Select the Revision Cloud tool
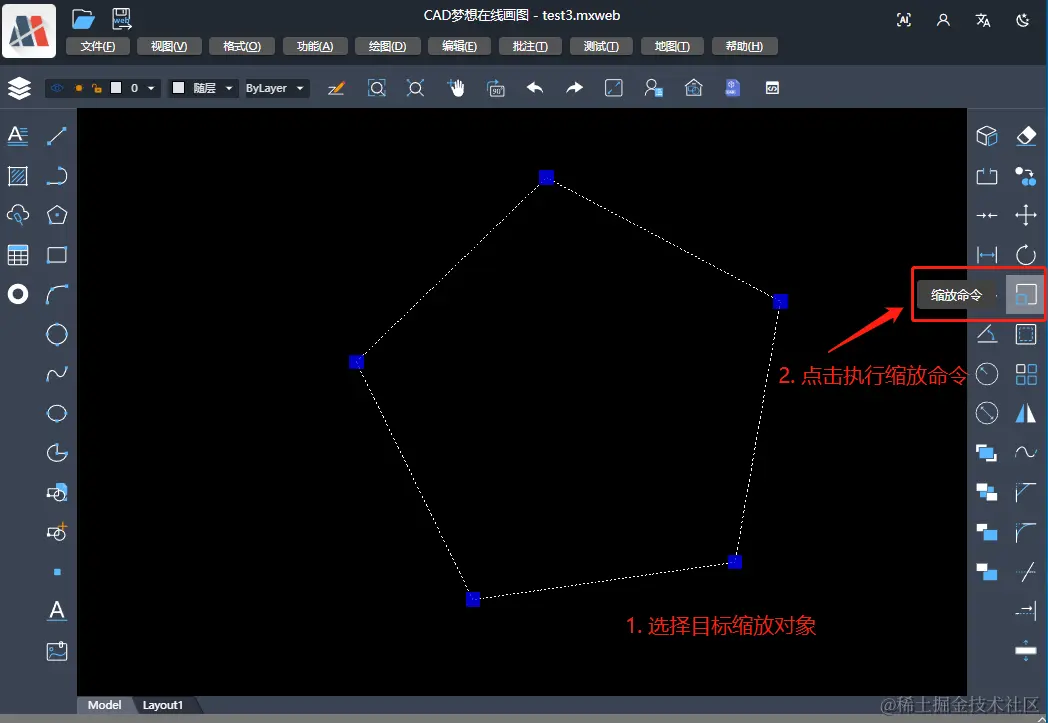The width and height of the screenshot is (1048, 723). pyautogui.click(x=17, y=215)
